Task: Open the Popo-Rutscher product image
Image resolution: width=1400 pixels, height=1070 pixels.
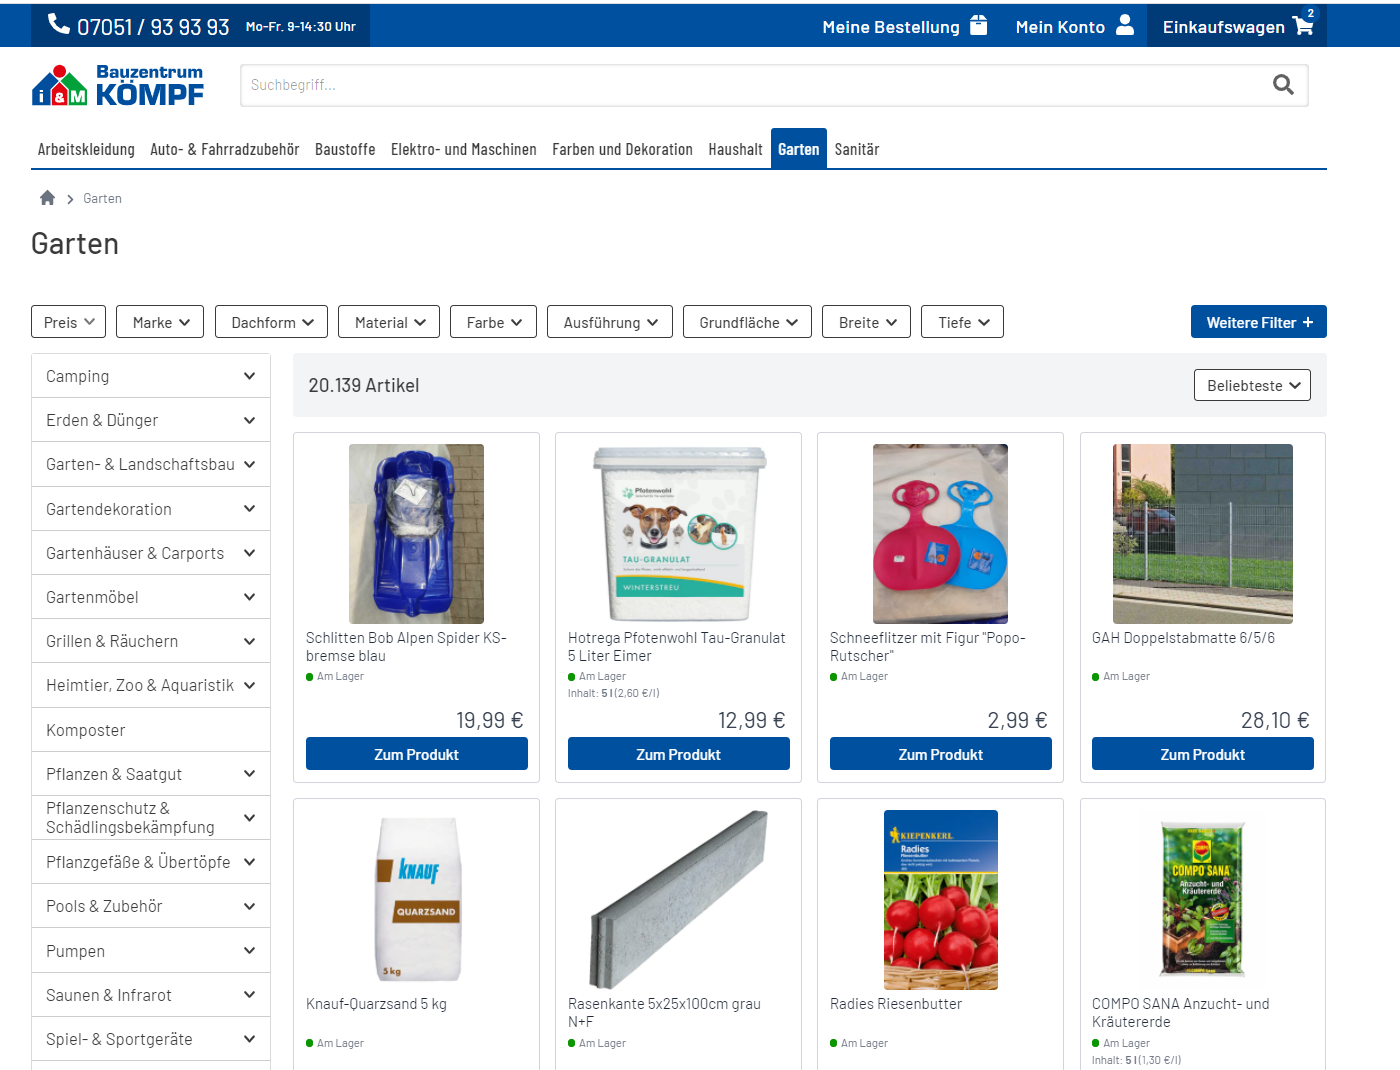Action: 941,534
